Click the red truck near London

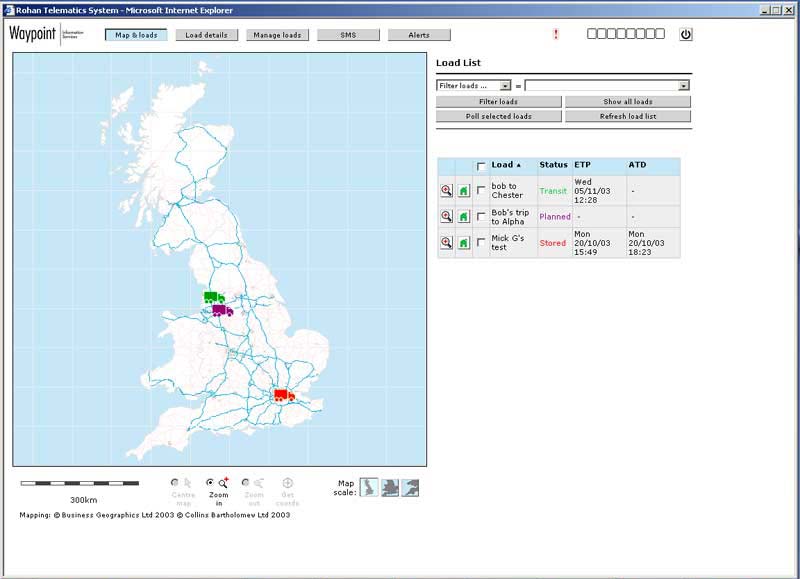(x=284, y=395)
